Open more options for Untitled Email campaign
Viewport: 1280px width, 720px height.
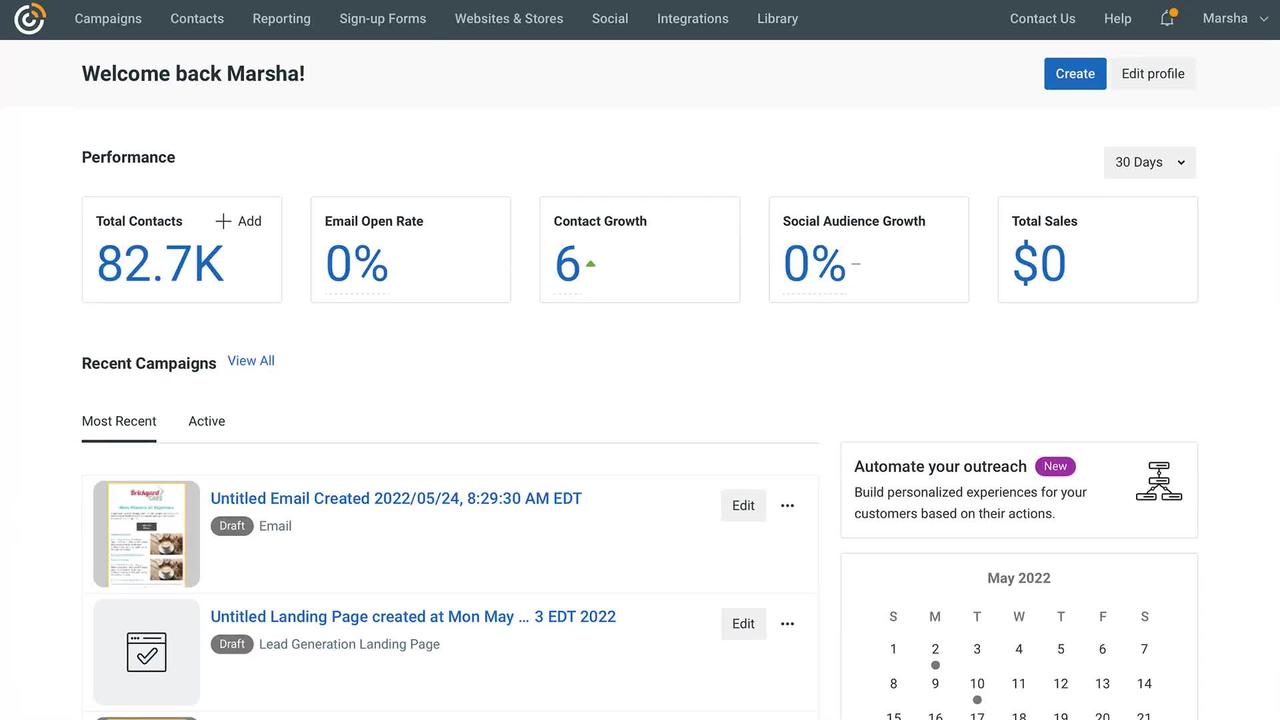point(787,505)
